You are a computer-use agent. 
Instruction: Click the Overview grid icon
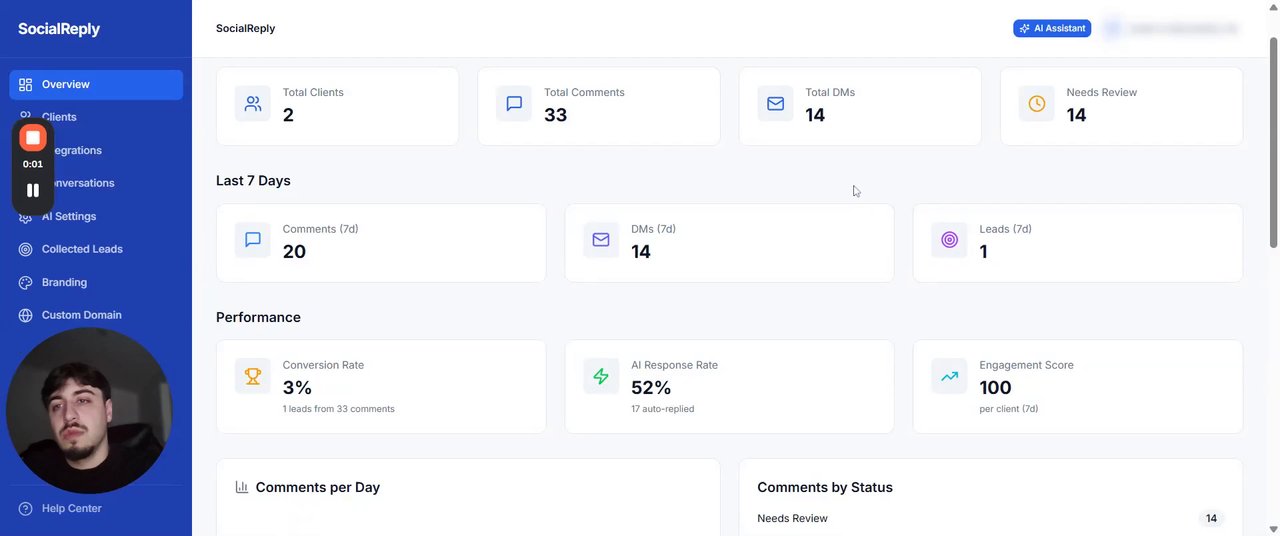coord(26,85)
